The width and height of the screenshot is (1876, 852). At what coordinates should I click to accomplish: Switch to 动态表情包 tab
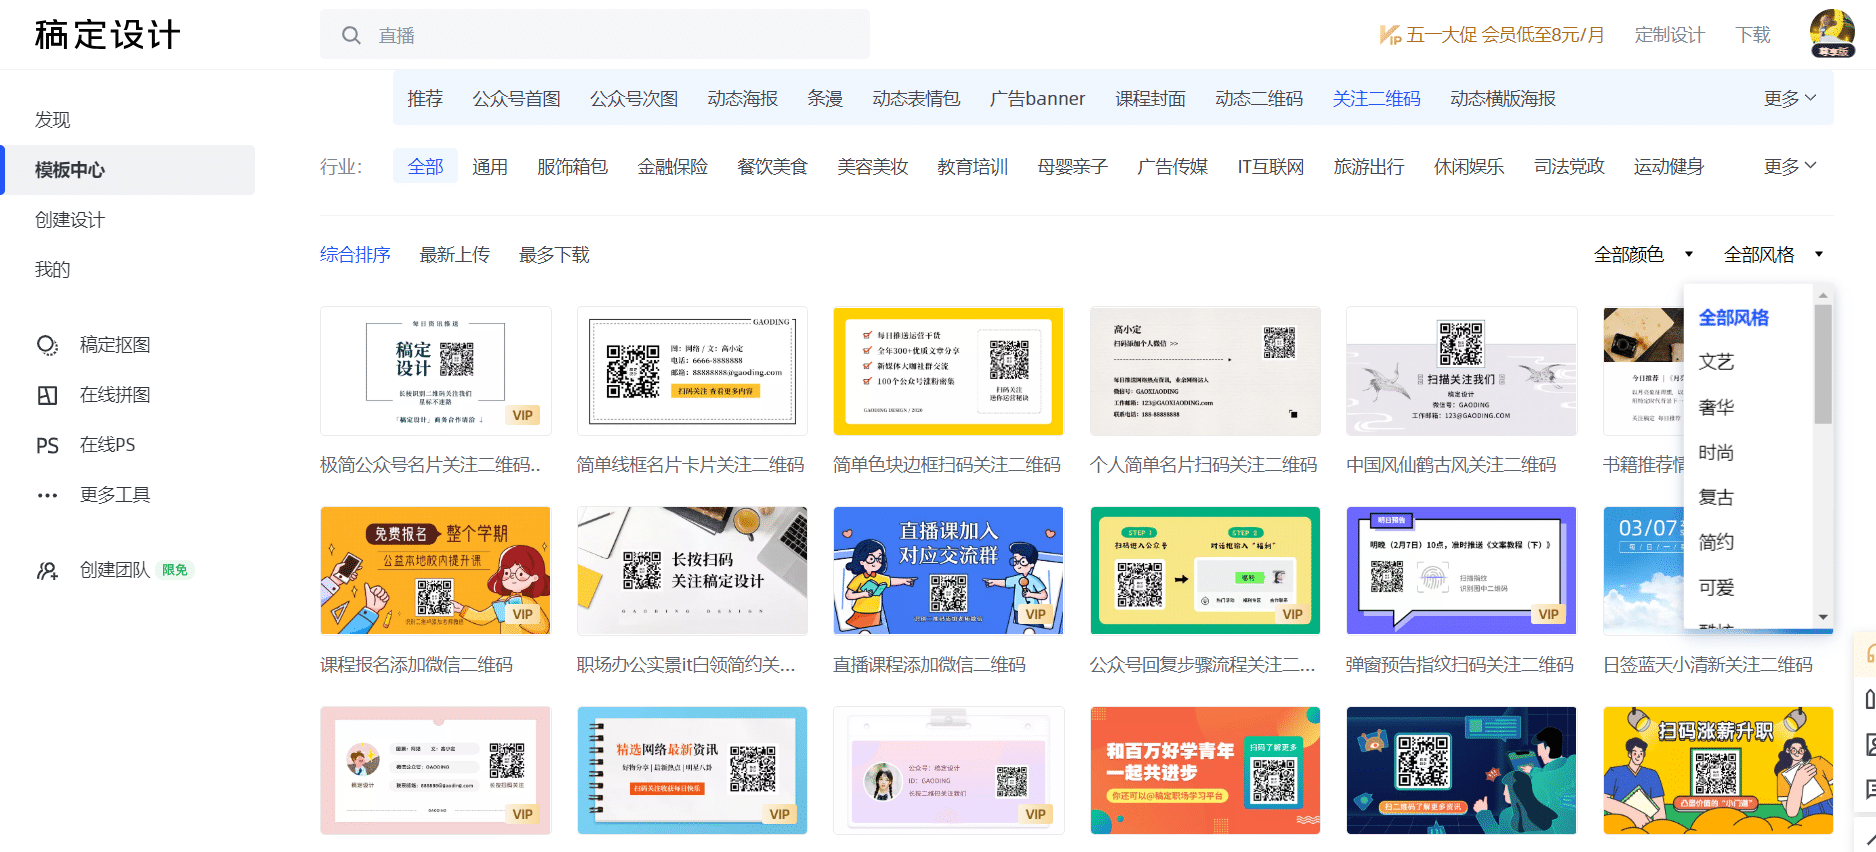[916, 98]
